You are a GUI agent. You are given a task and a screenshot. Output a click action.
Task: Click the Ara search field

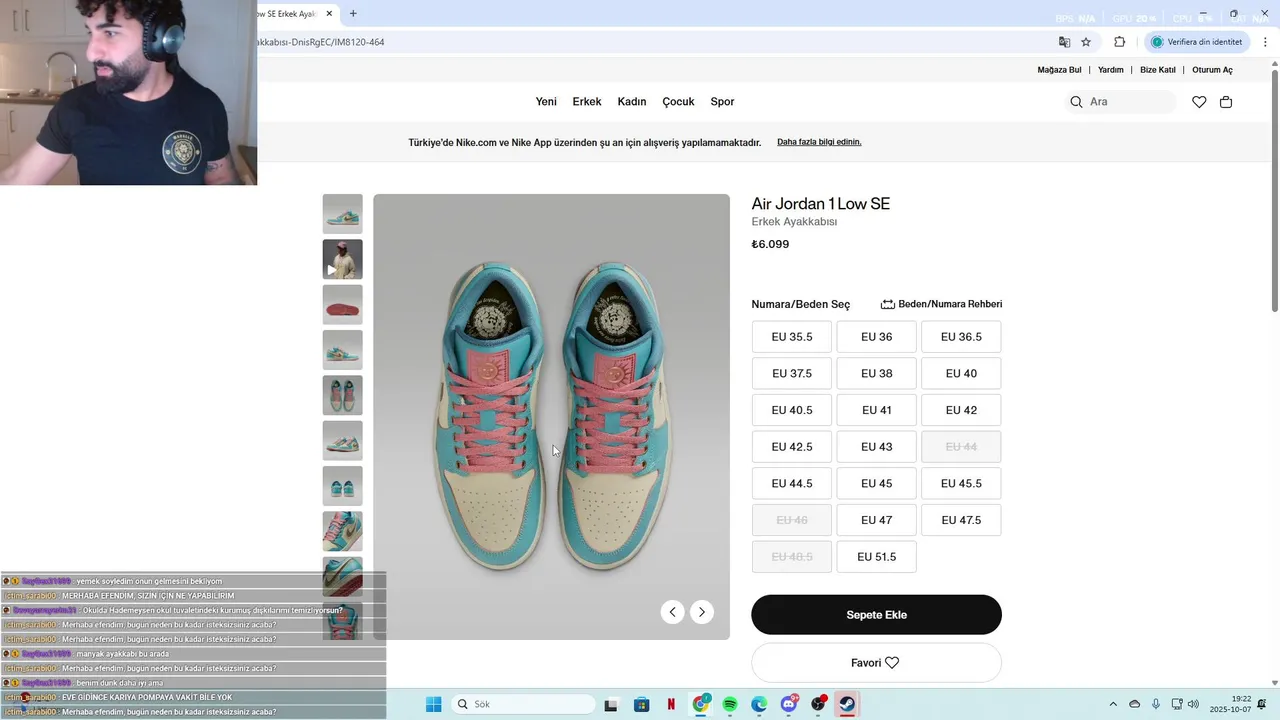(x=1120, y=102)
